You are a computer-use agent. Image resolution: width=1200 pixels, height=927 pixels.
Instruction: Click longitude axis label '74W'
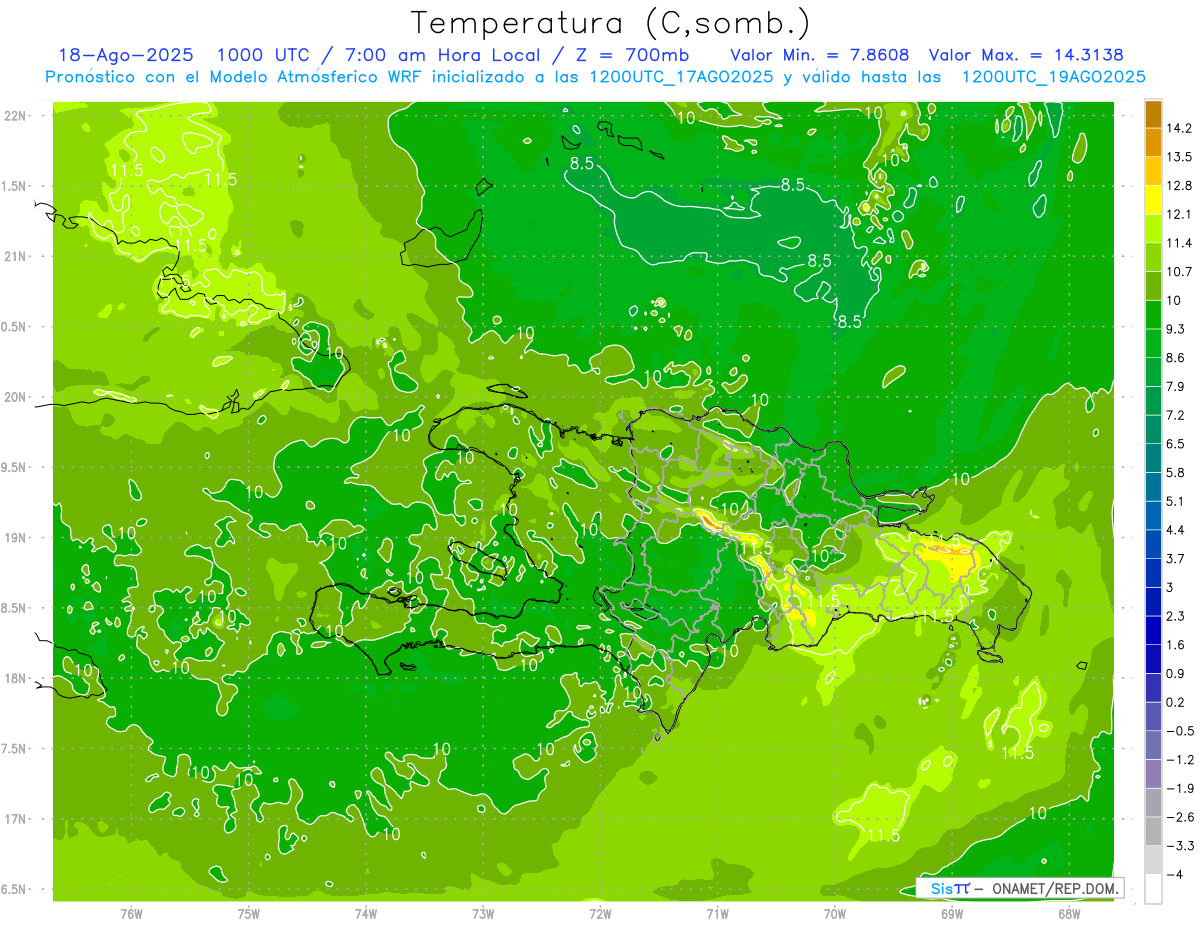click(365, 913)
